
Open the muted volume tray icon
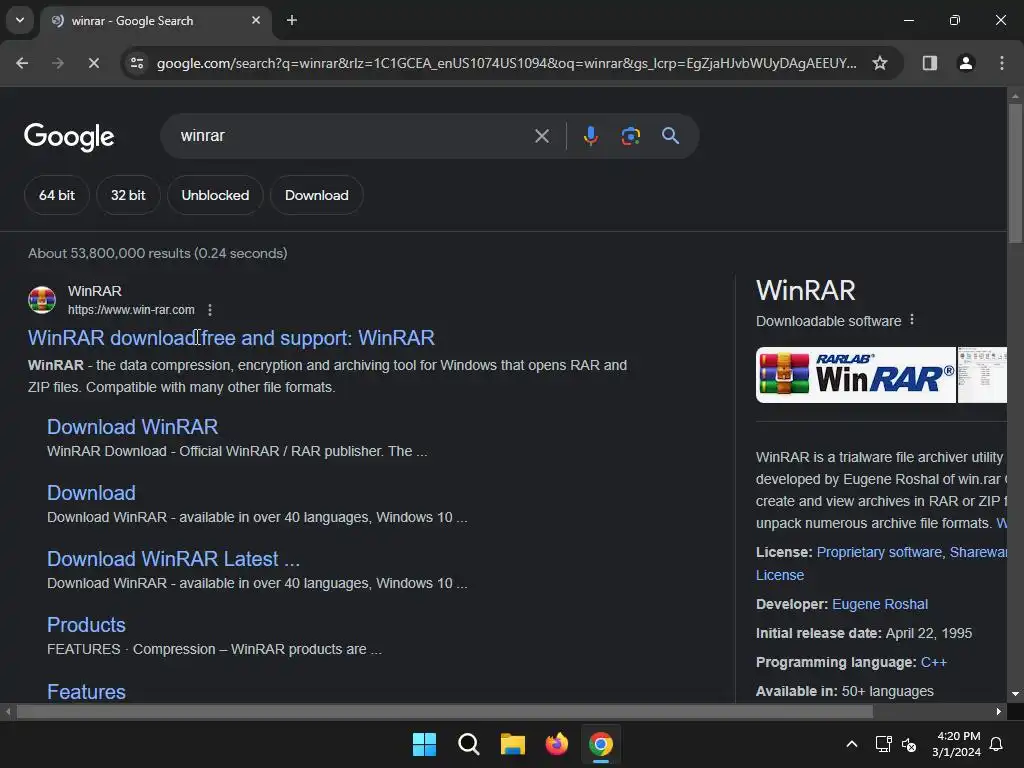908,744
